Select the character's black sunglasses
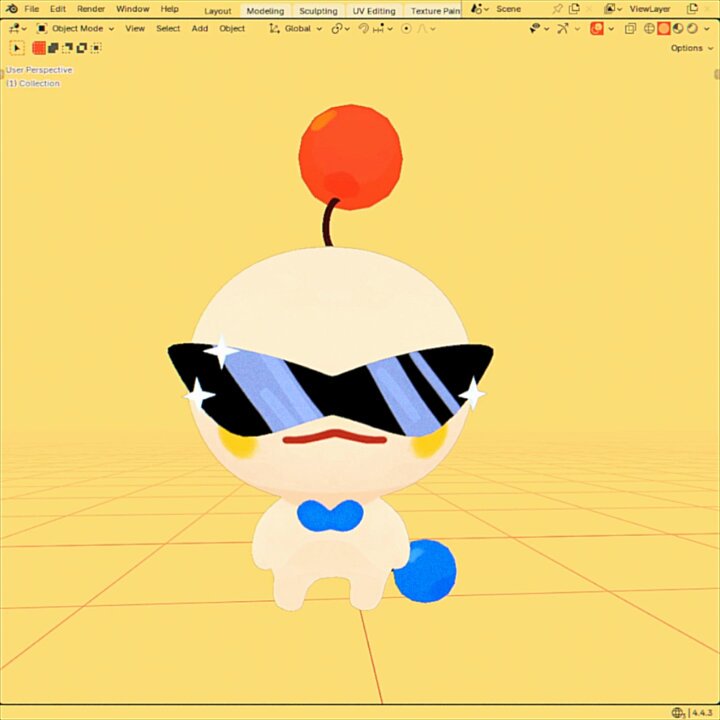This screenshot has height=720, width=720. 331,389
